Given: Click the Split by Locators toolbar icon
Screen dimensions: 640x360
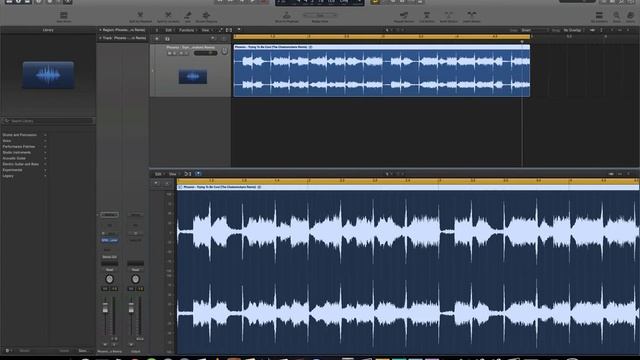Looking at the screenshot, I should (168, 16).
